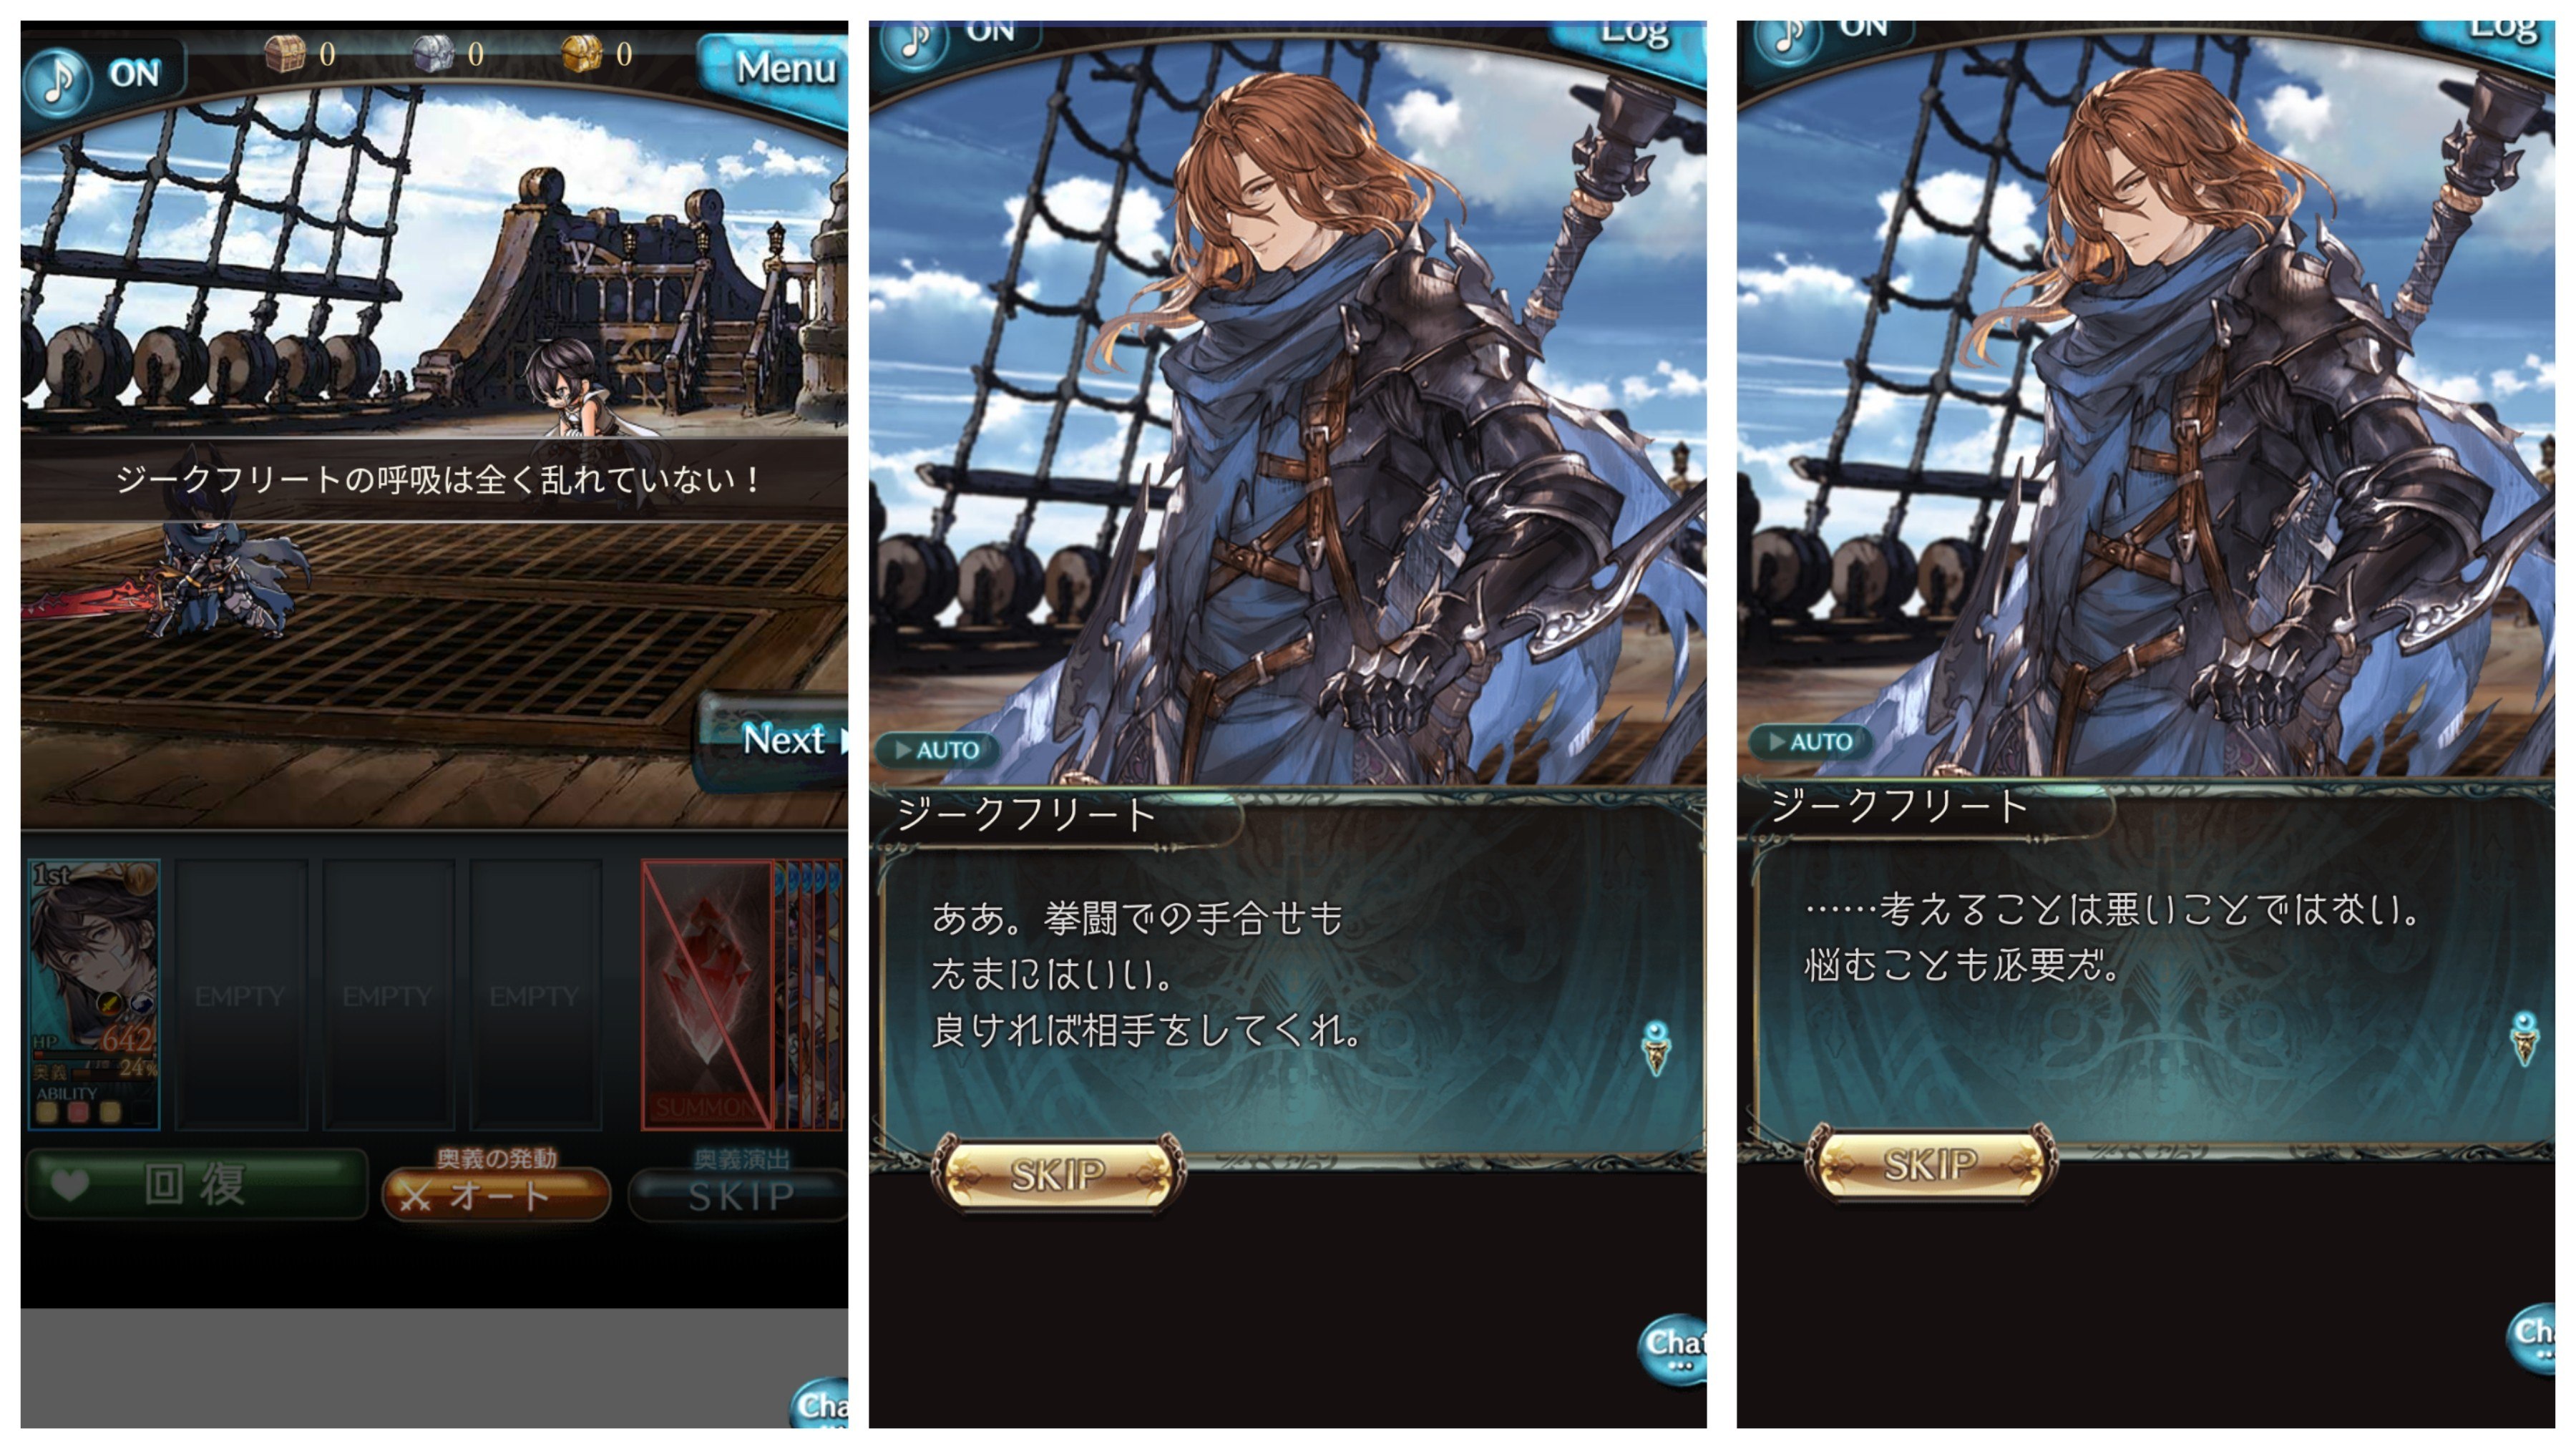Open the red crystal SUMMON card
Viewport: 2576px width, 1449px height.
pos(707,994)
